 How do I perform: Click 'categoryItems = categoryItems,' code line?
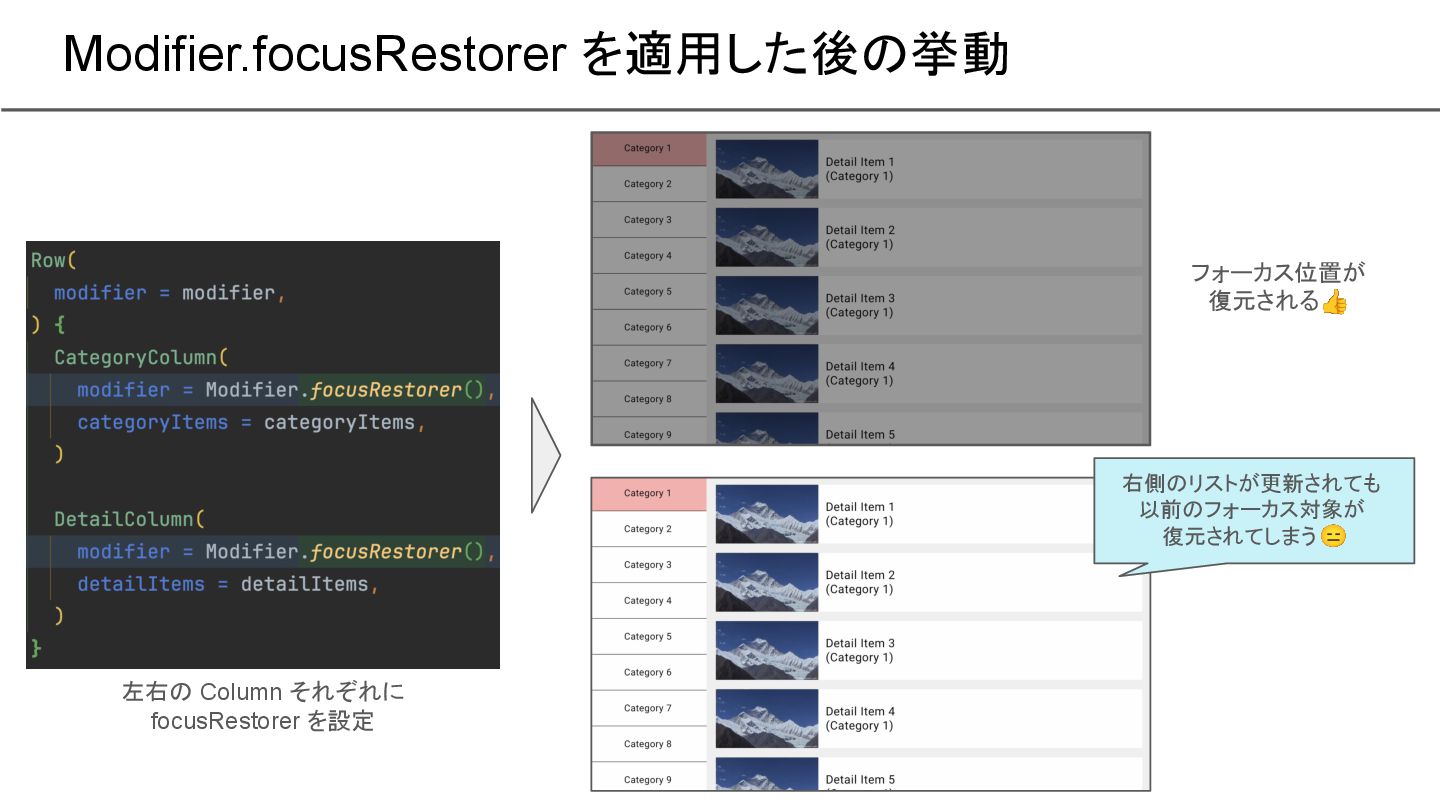252,422
